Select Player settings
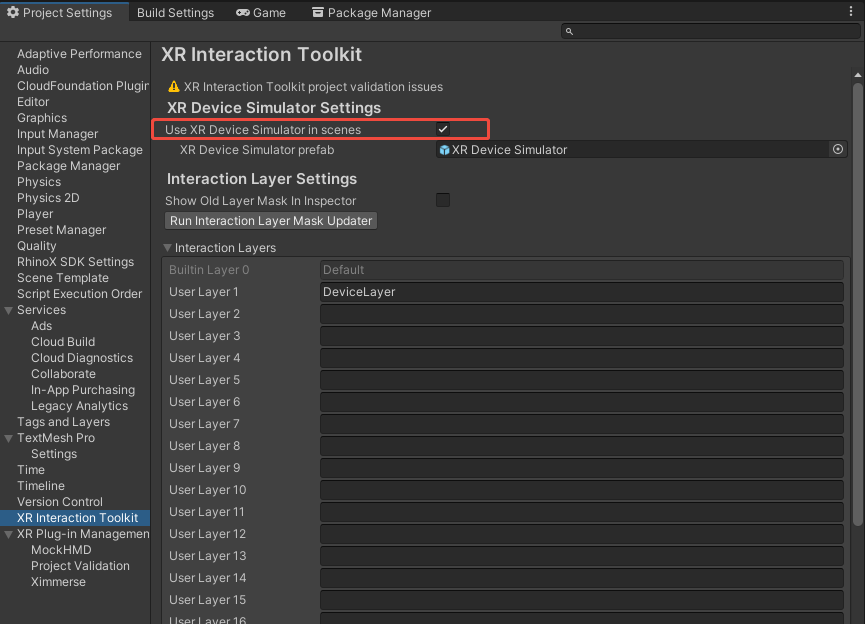 (x=35, y=214)
